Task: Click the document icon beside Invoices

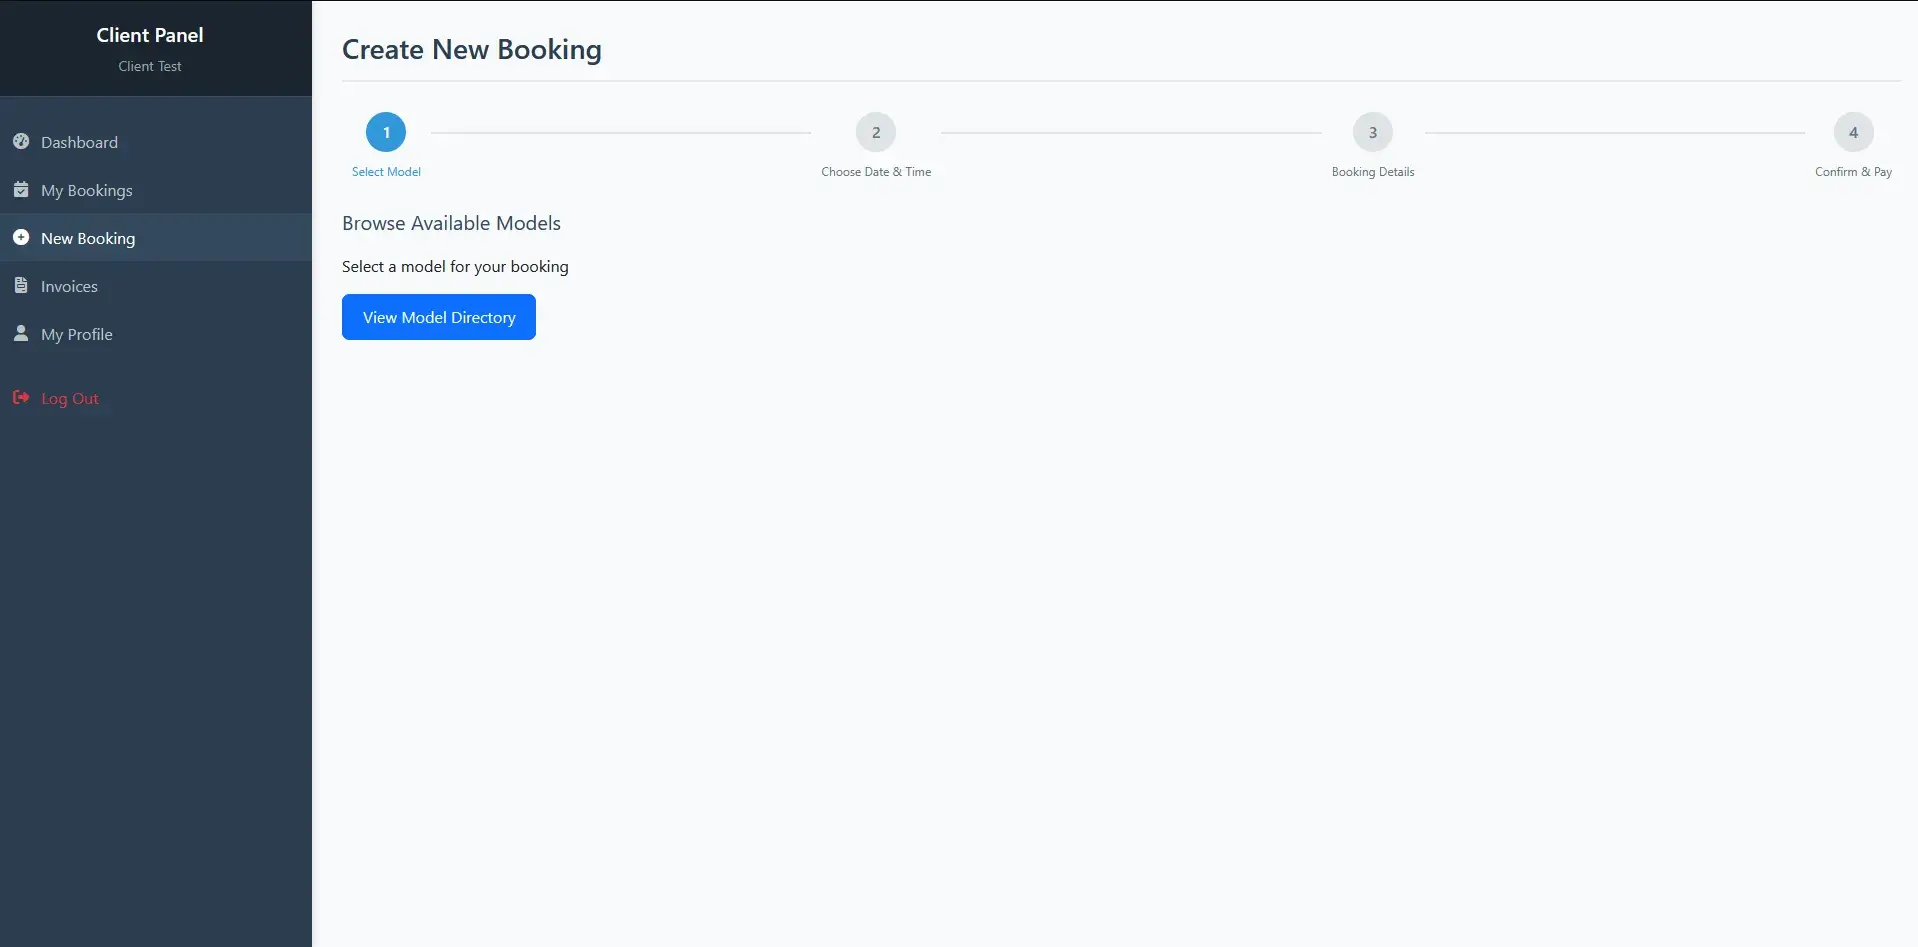Action: [21, 286]
